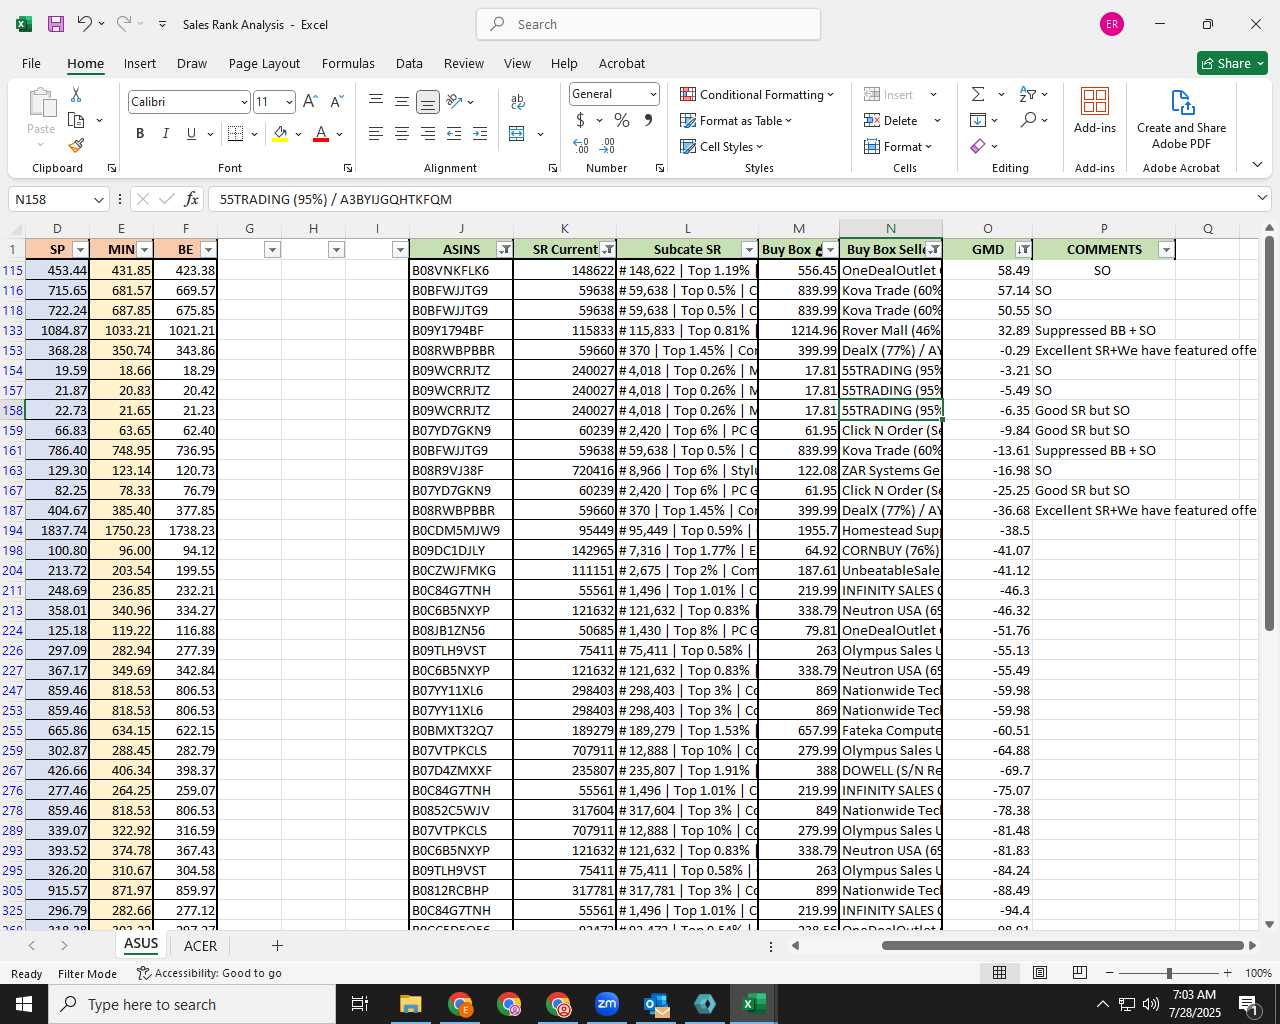Screen dimensions: 1280x1024
Task: Open the COMMENTS column filter dropdown
Action: [1166, 250]
